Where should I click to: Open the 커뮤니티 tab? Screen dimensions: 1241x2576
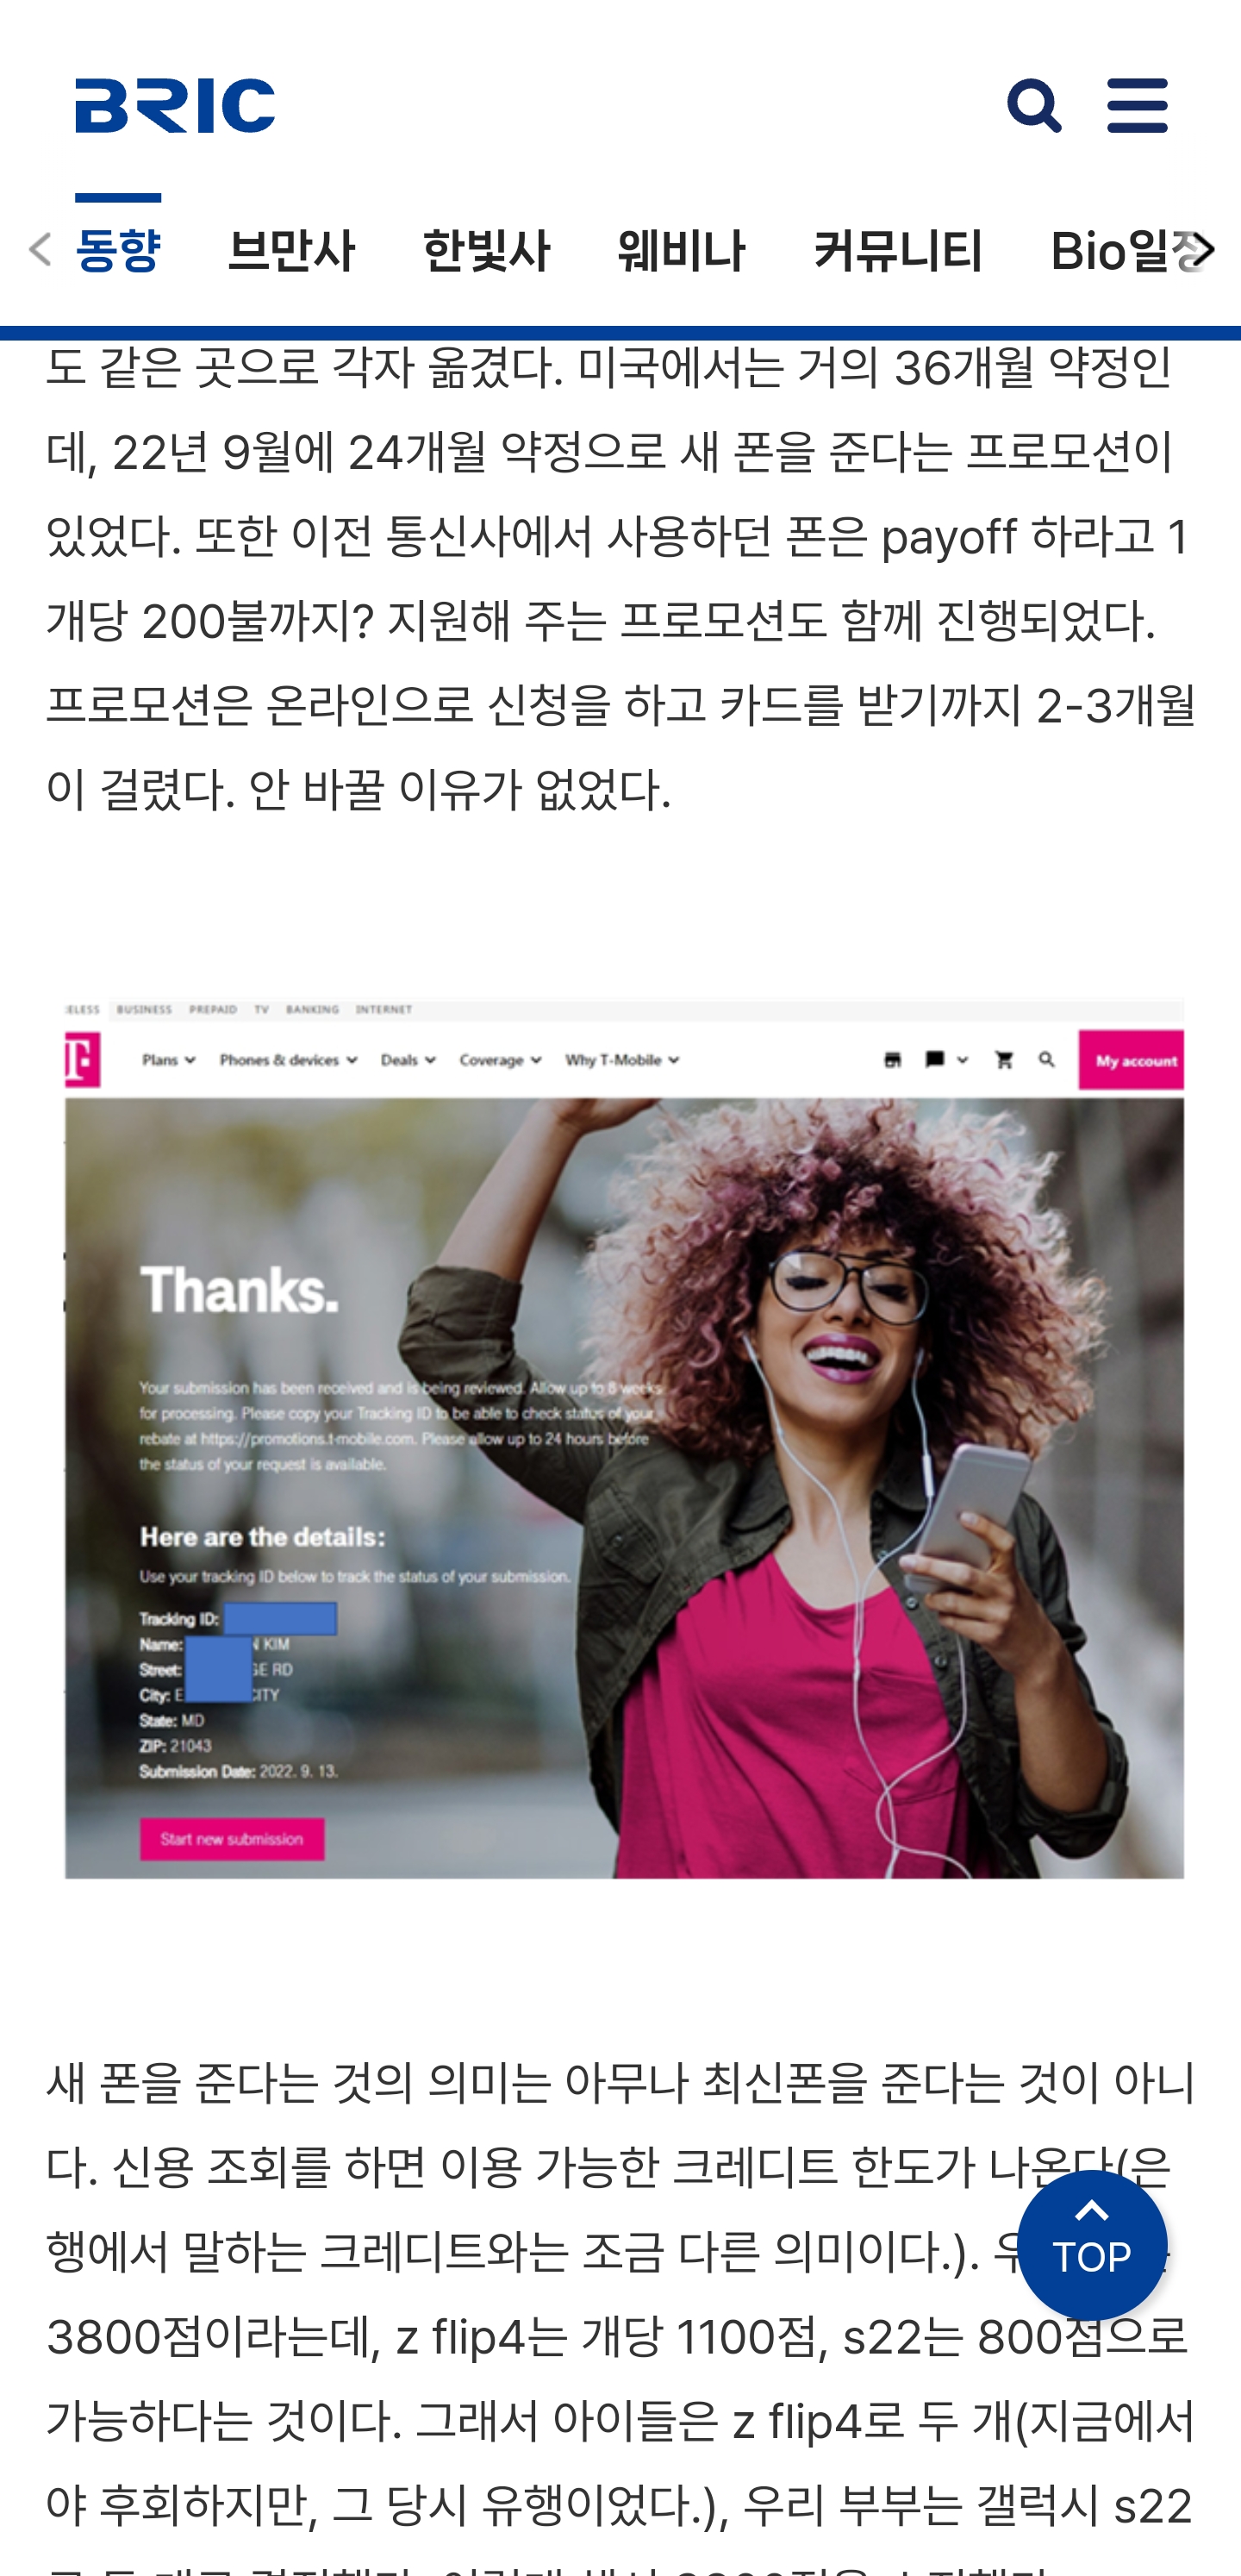898,251
